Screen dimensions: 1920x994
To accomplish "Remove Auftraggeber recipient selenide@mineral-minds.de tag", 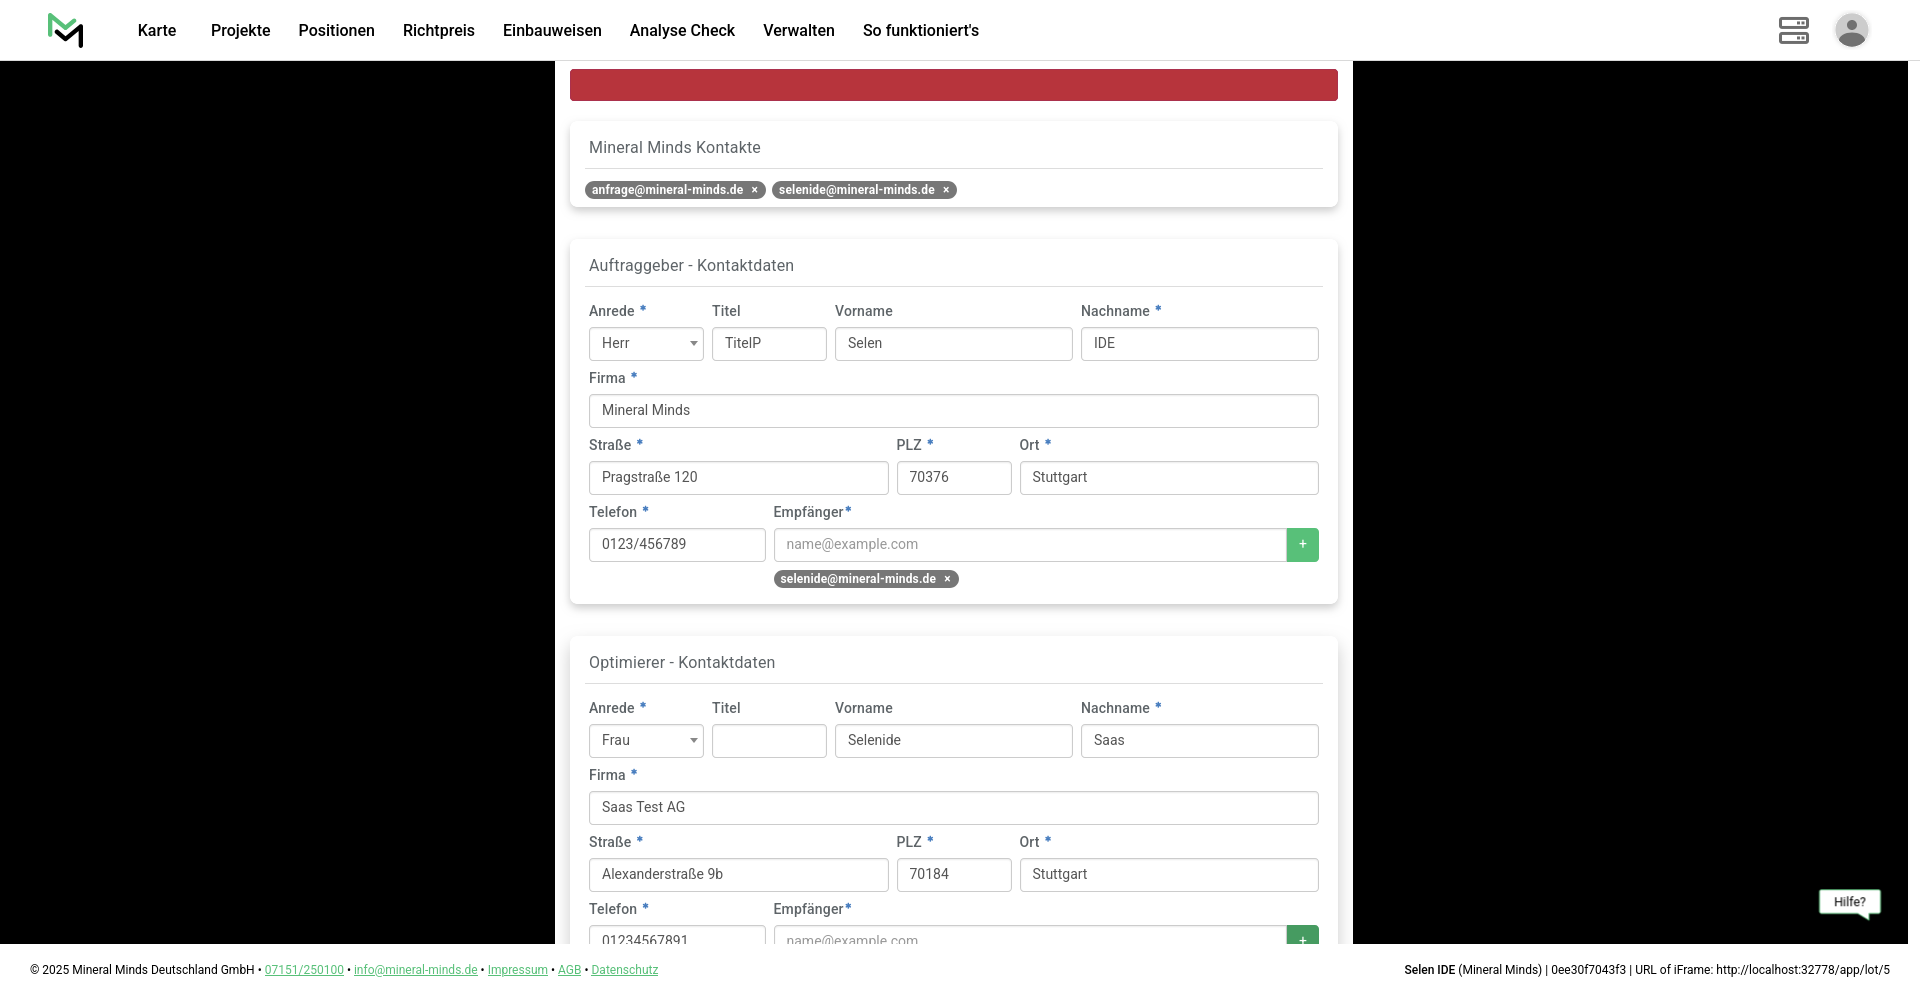I will (x=947, y=579).
